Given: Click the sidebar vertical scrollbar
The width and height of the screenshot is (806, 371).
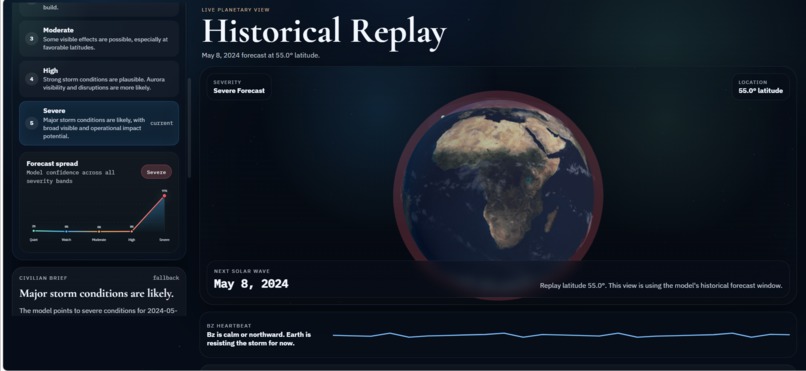Looking at the screenshot, I should [x=189, y=127].
